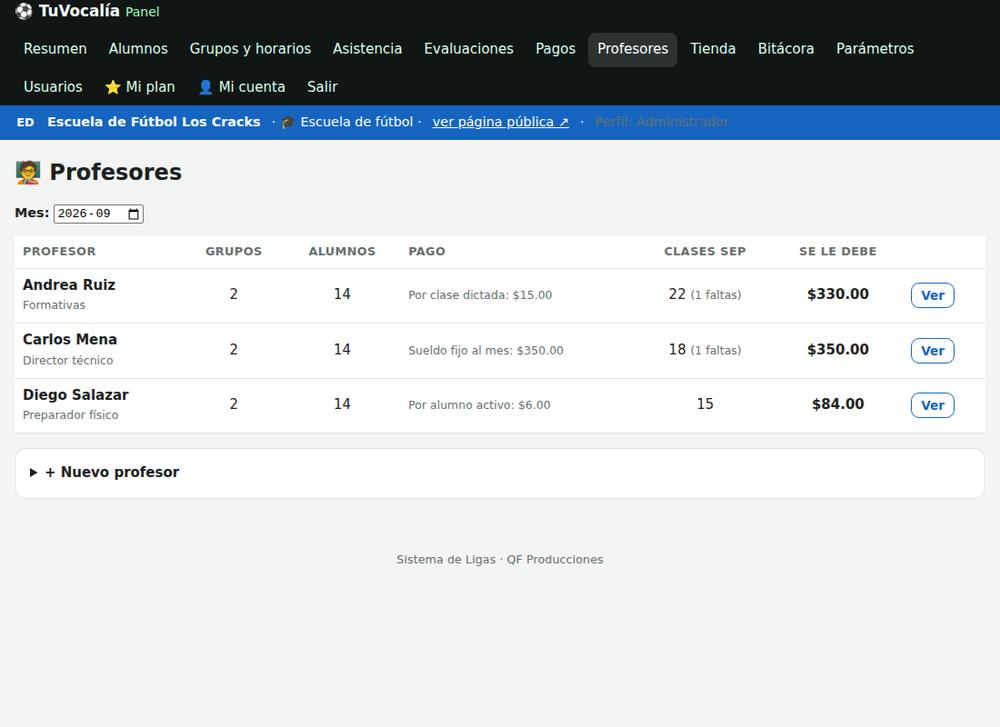Click 'Sueldo fijo al mes: $350.00' text
Screen dimensions: 1000x727
pos(486,350)
